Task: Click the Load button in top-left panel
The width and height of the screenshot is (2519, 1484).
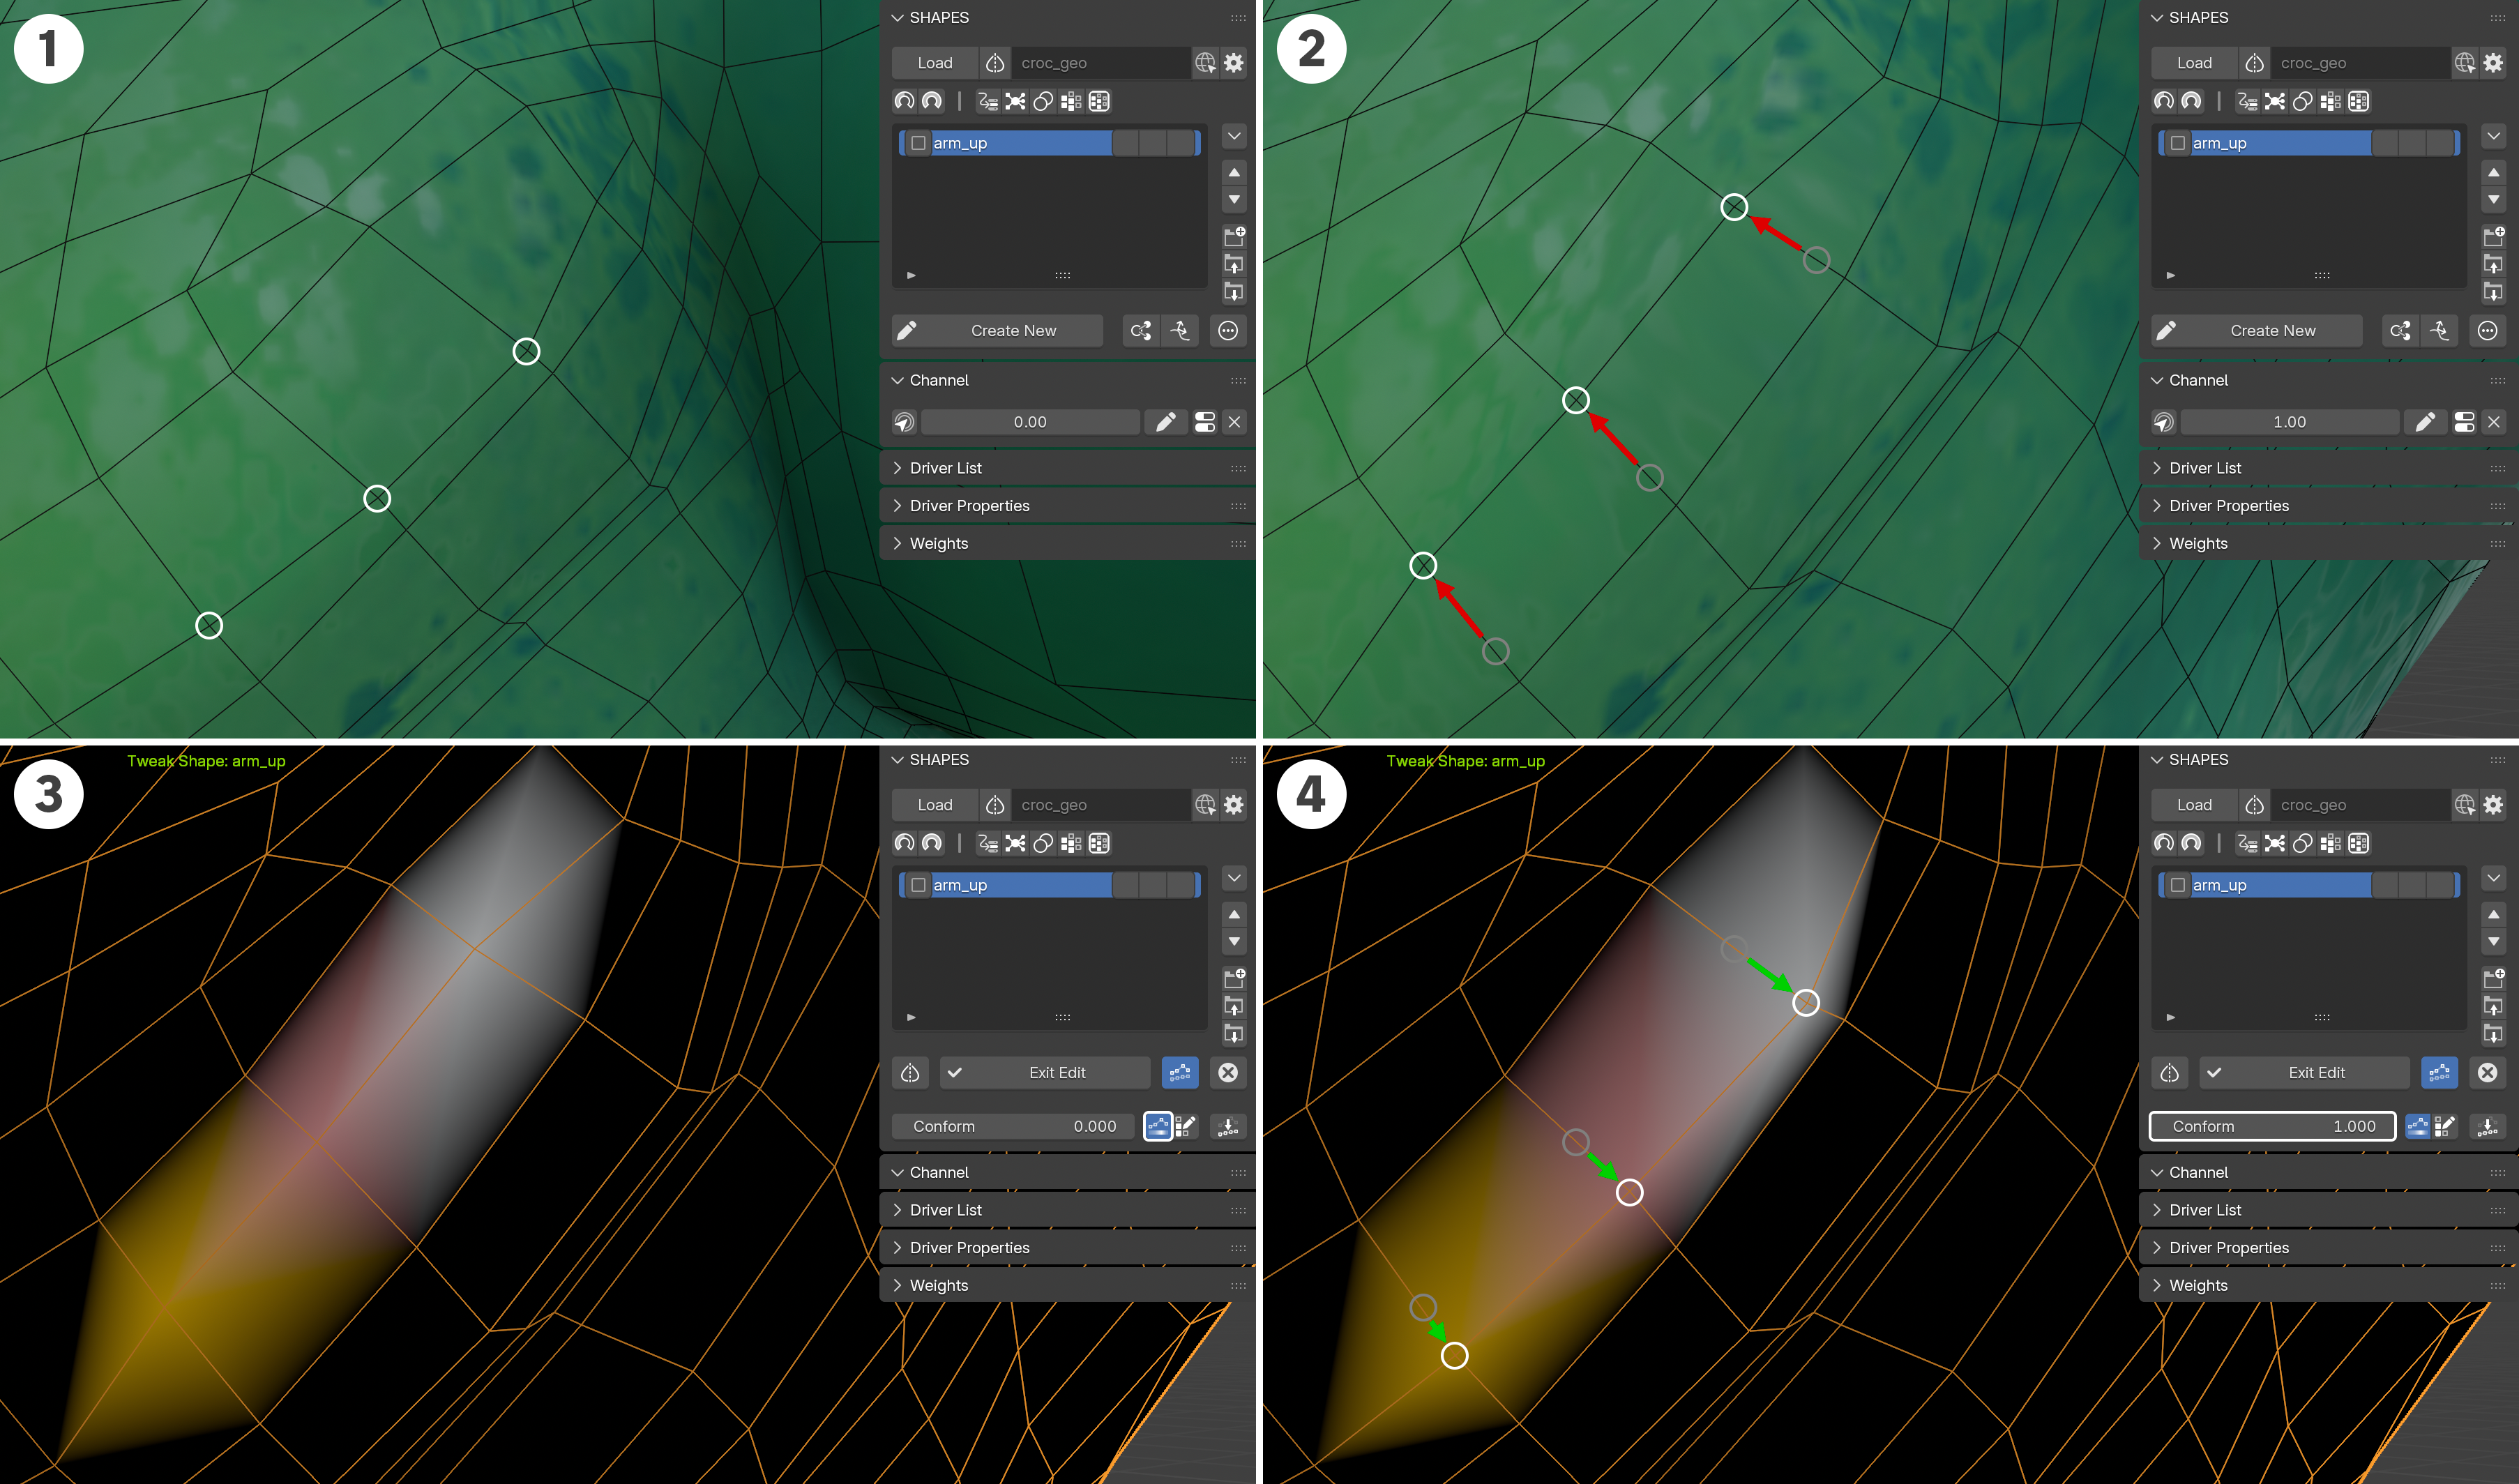Action: (935, 63)
